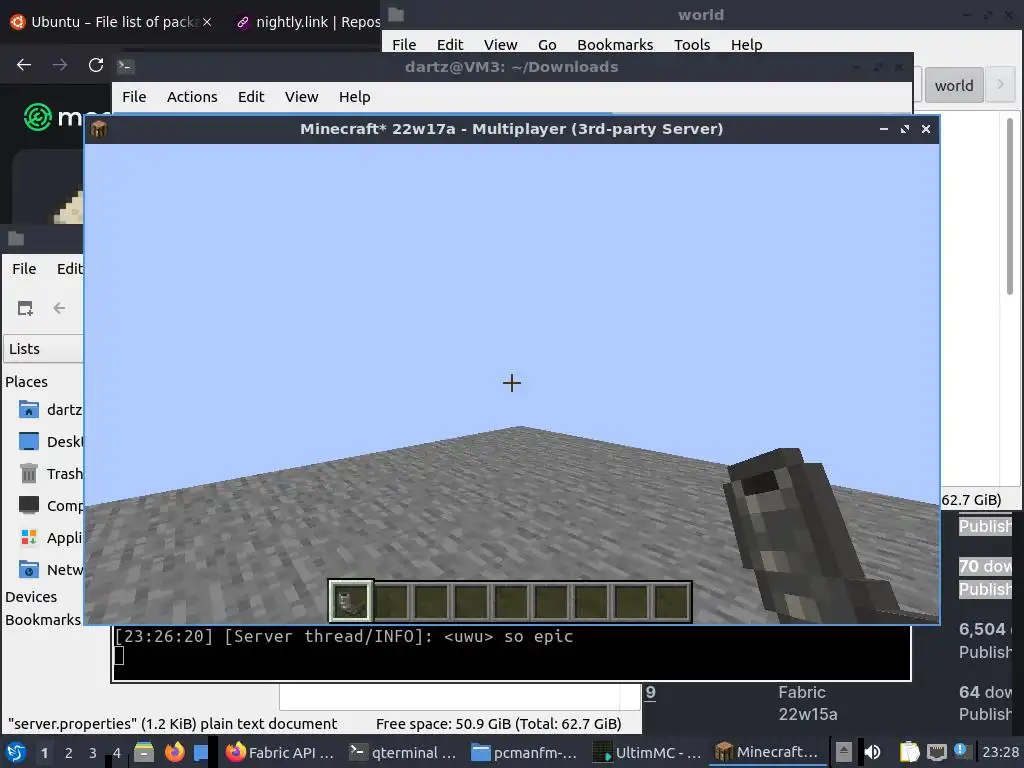1024x768 pixels.
Task: Switch to virtual desktop 3
Action: (93, 753)
